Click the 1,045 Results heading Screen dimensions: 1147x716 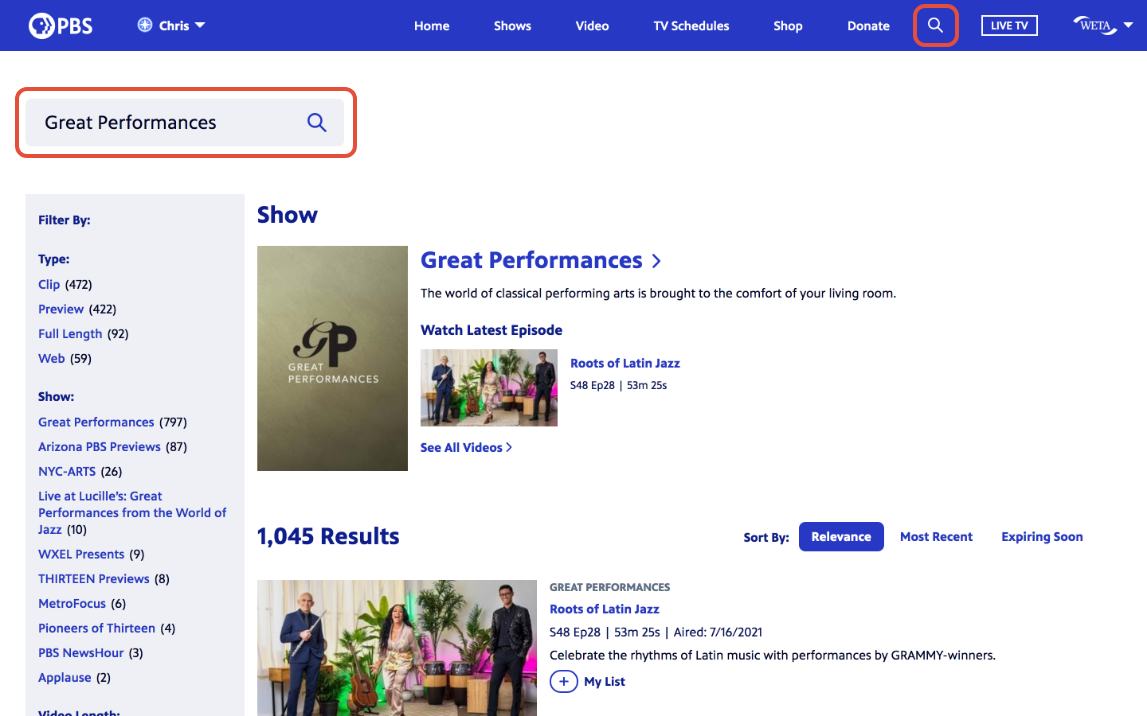click(x=328, y=536)
